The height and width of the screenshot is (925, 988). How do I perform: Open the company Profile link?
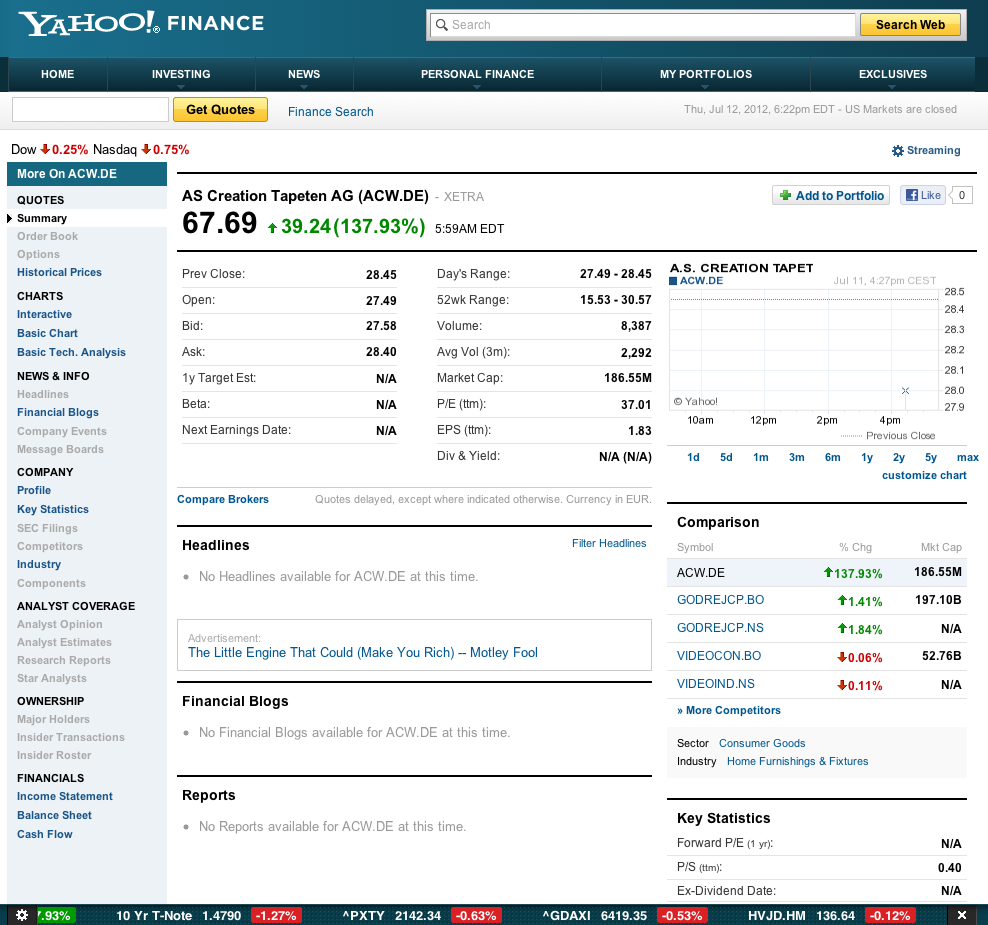coord(34,490)
